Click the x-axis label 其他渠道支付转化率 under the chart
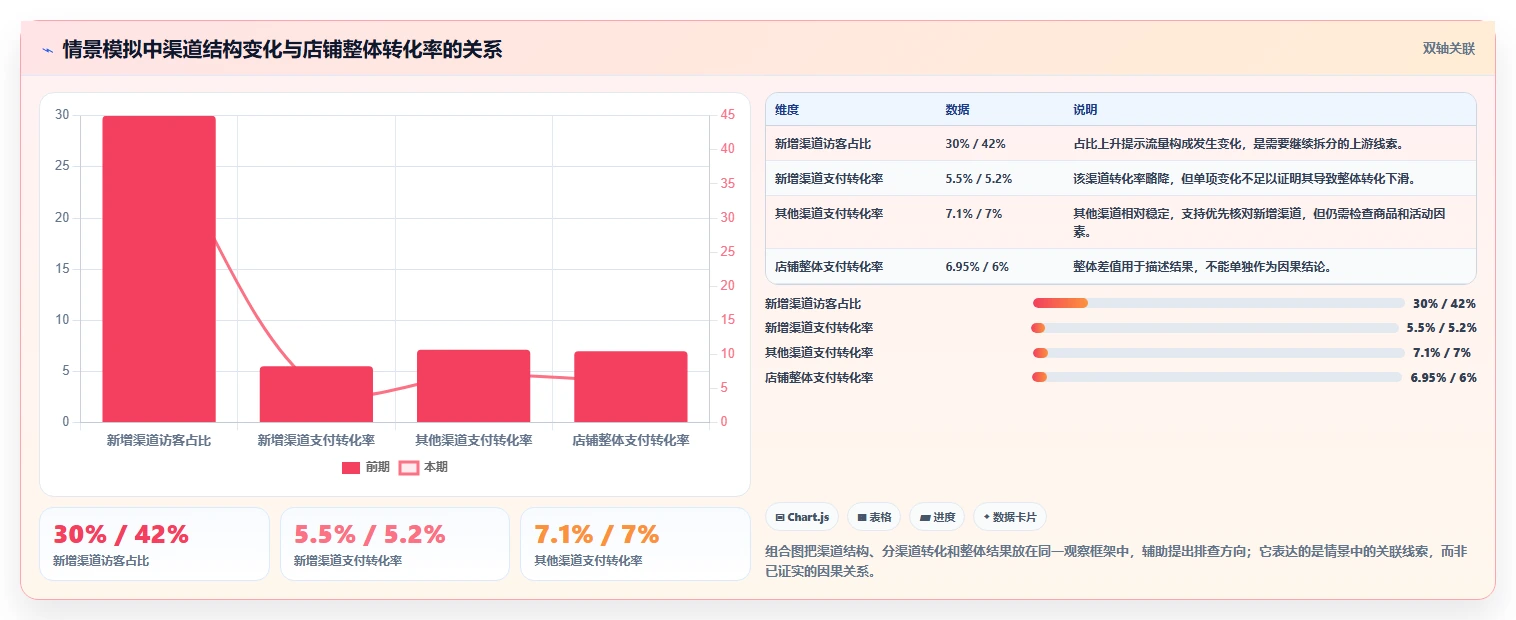Image resolution: width=1516 pixels, height=620 pixels. 473,440
